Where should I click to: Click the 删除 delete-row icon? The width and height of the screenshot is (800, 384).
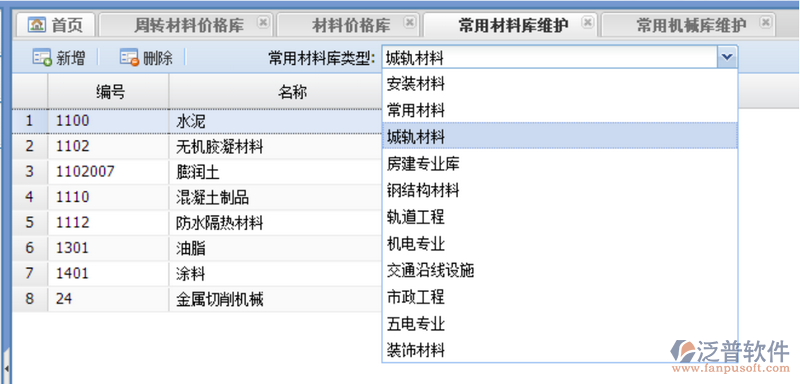pos(130,57)
